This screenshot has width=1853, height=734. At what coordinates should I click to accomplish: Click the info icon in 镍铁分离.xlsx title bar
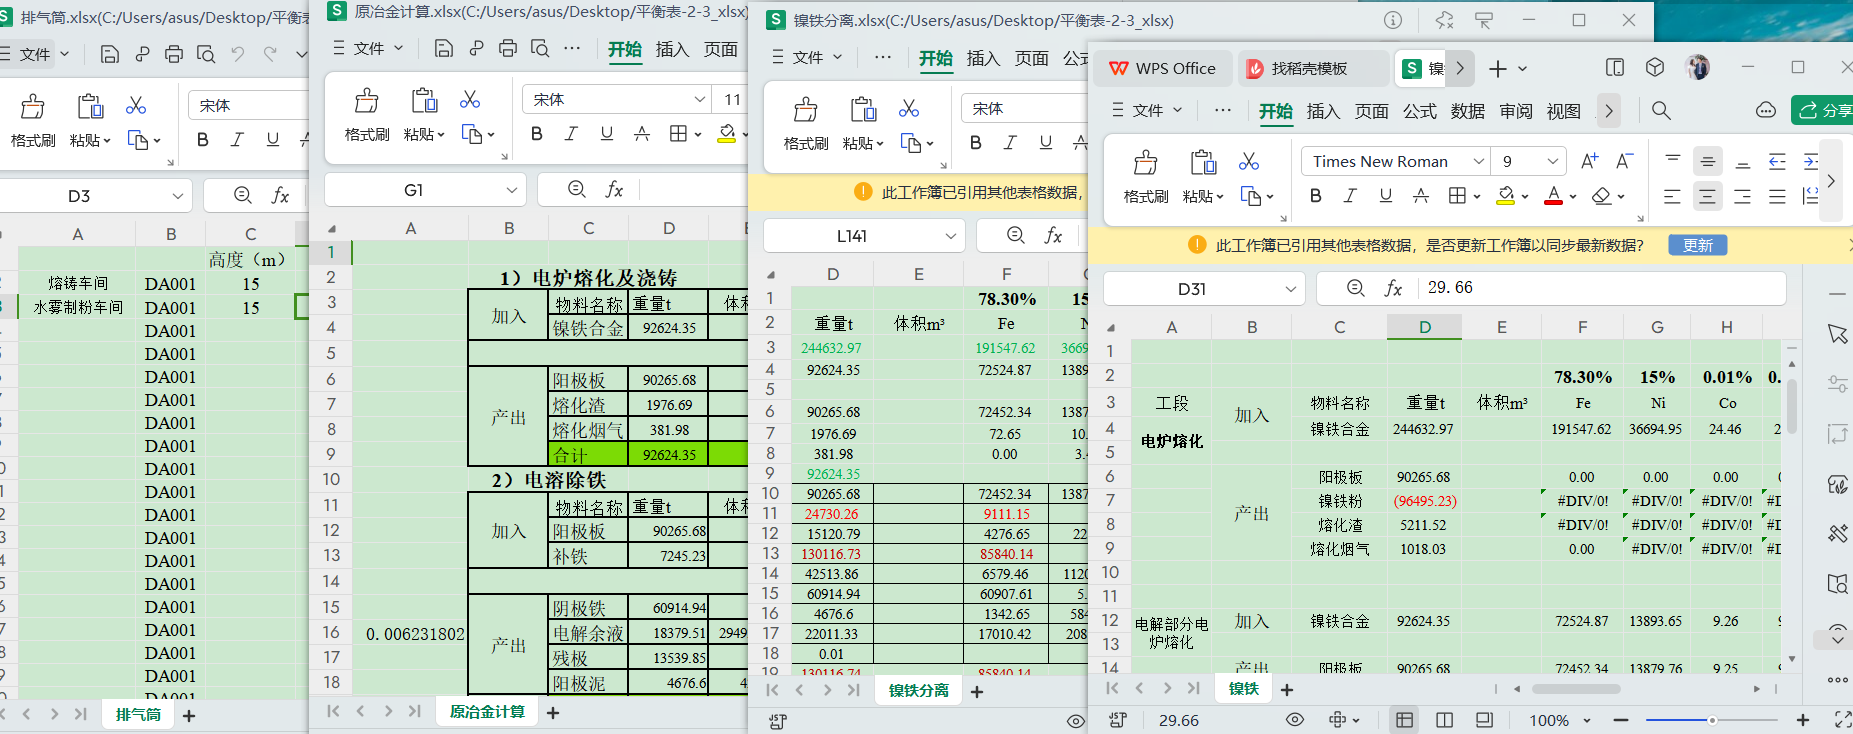1393,20
